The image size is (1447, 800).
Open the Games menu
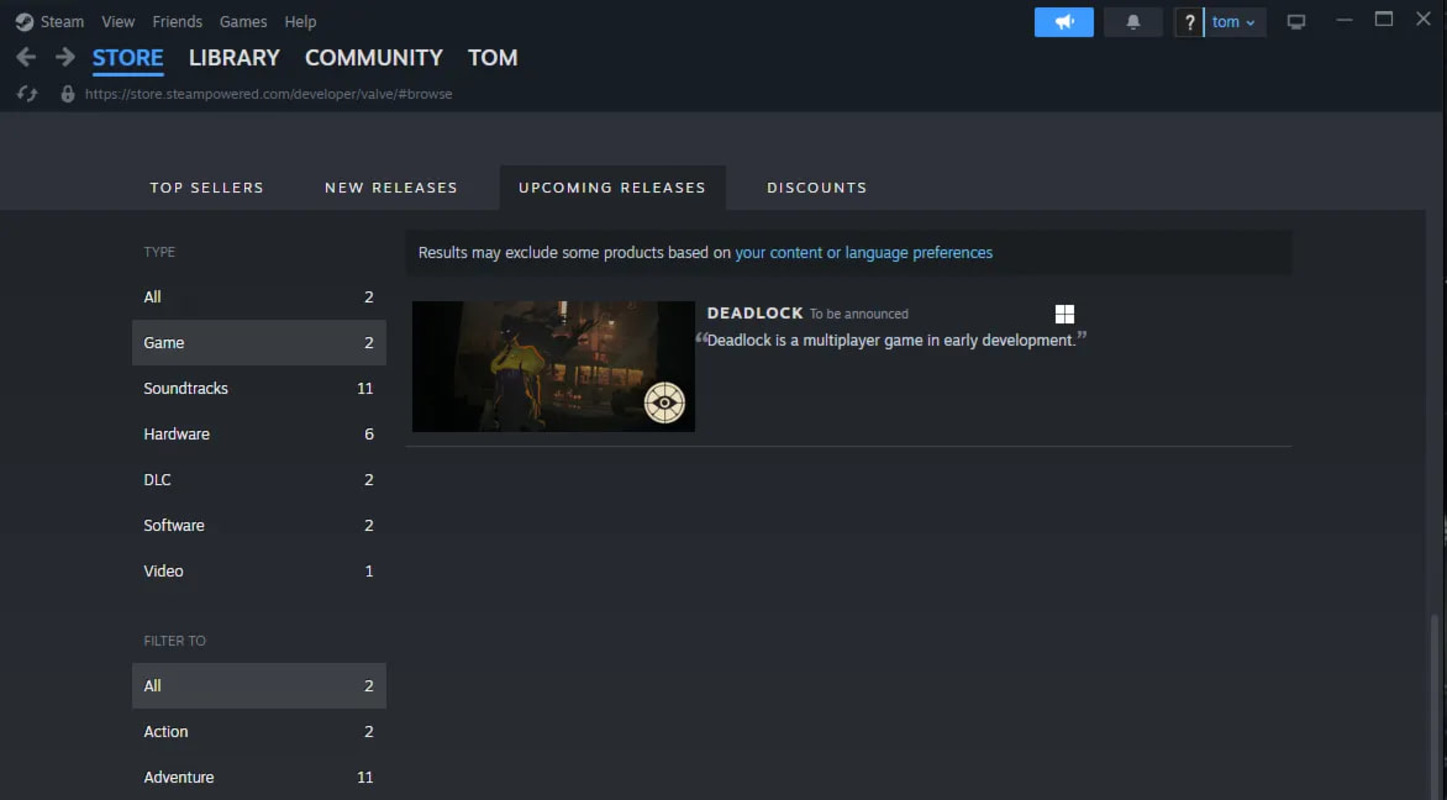pos(243,21)
